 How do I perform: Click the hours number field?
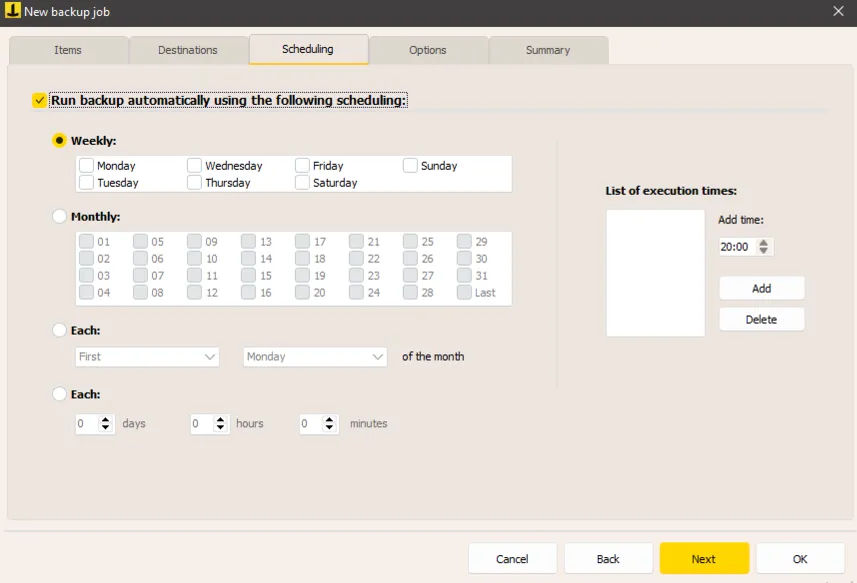[202, 423]
